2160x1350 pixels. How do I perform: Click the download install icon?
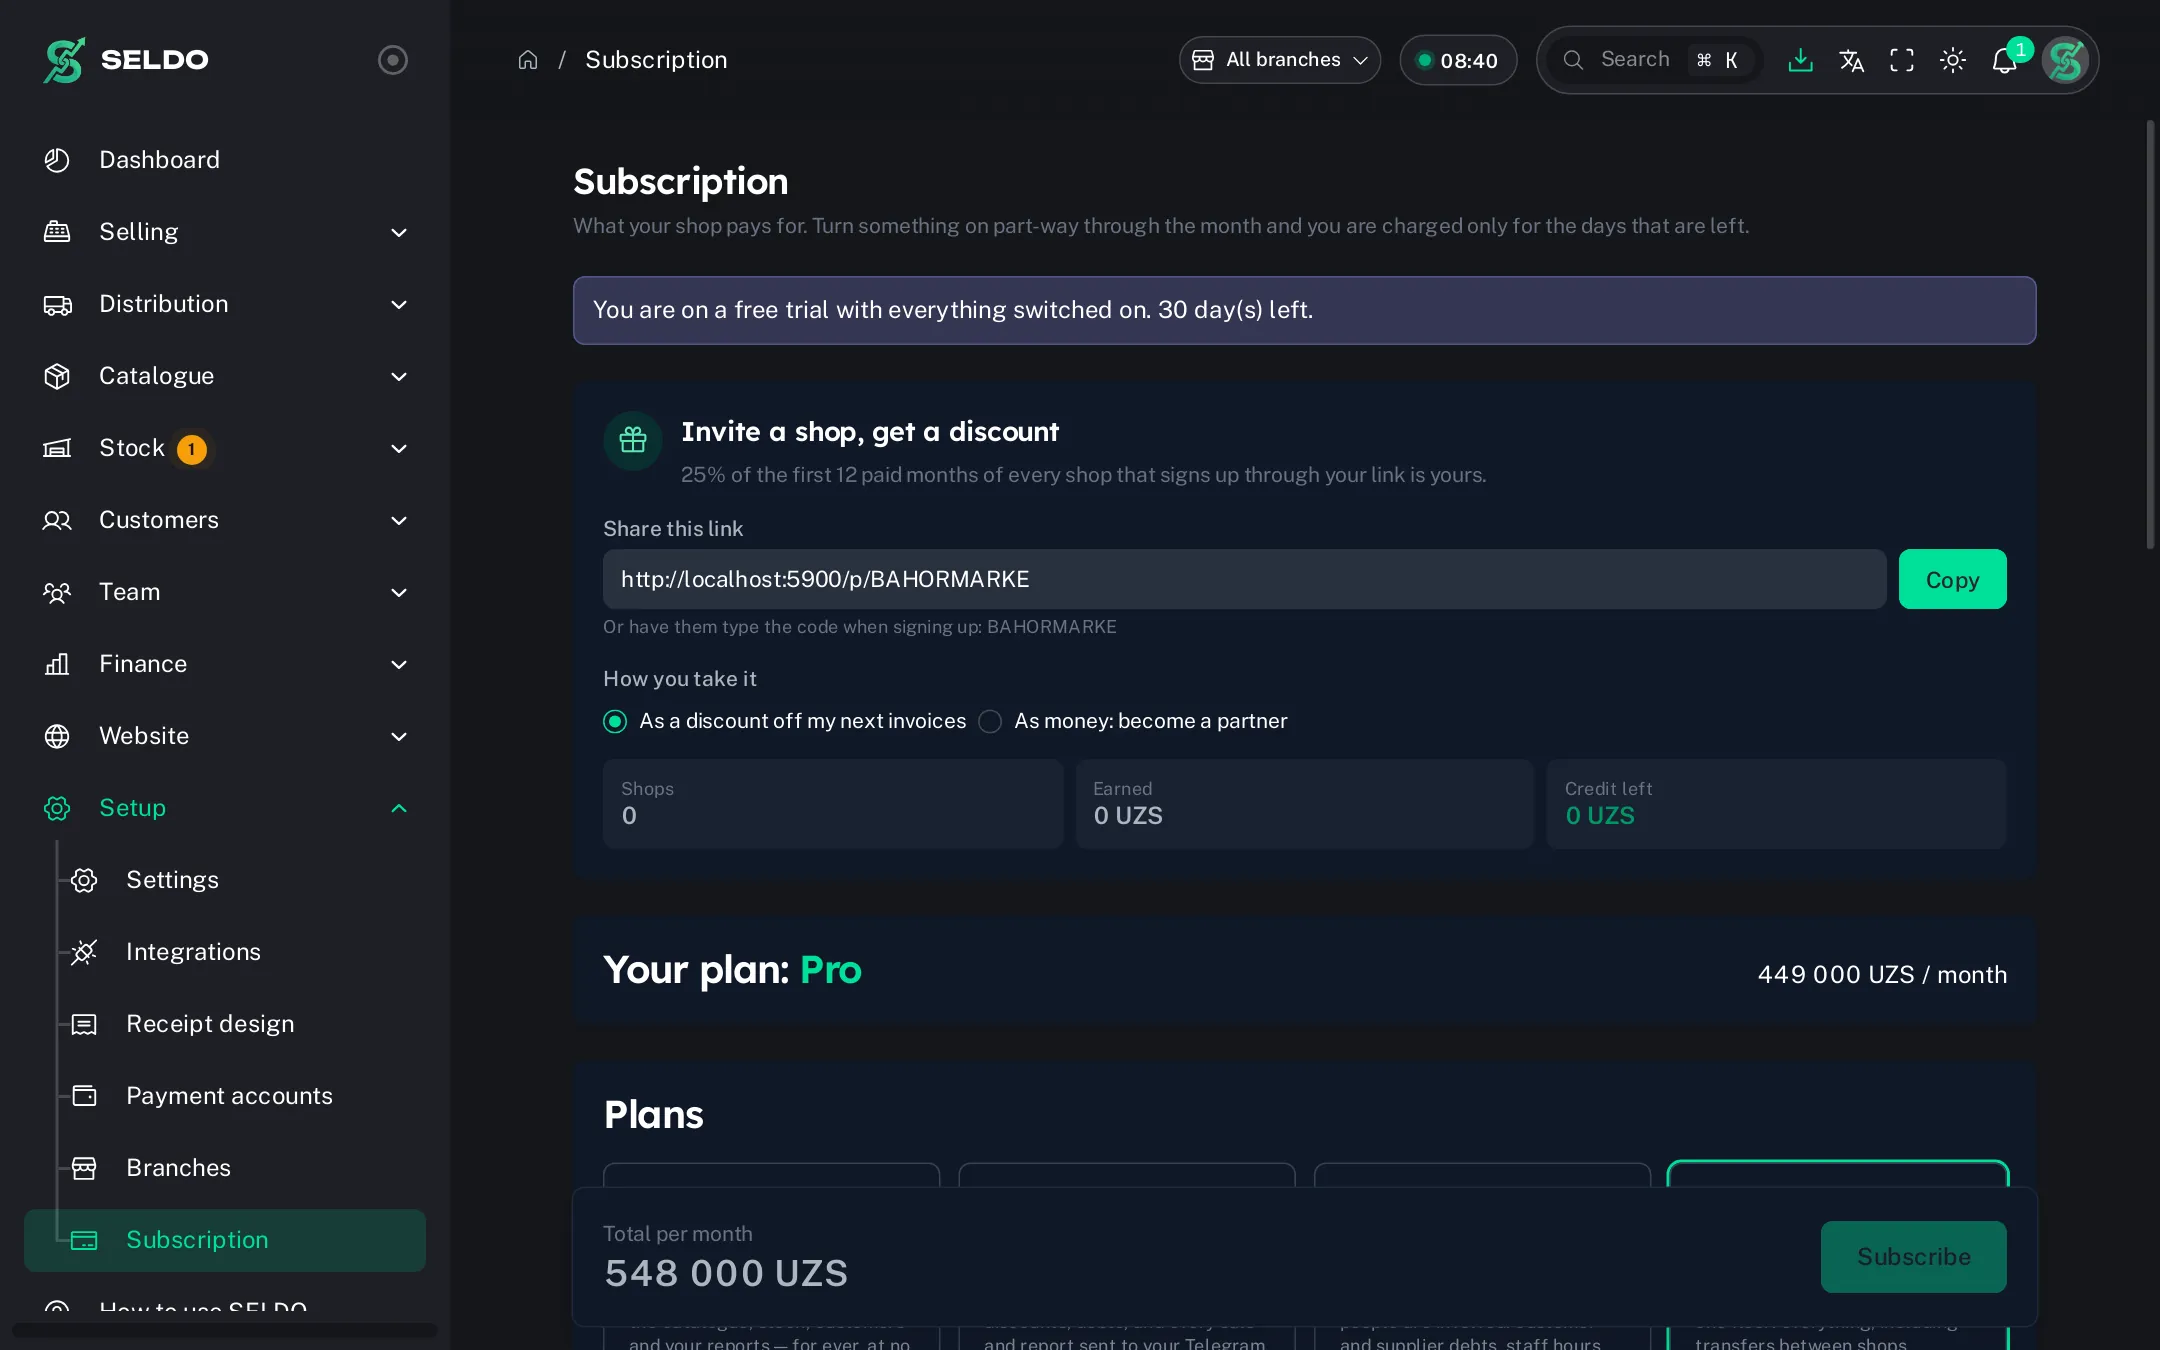[1800, 60]
